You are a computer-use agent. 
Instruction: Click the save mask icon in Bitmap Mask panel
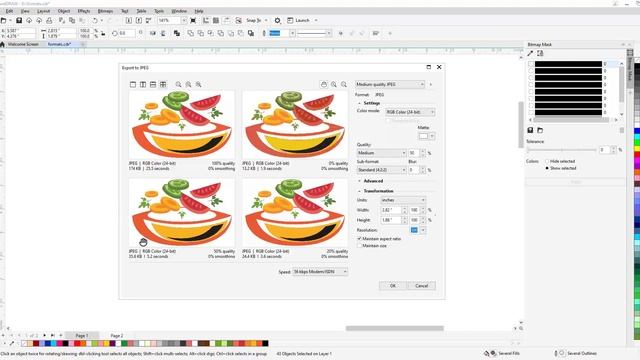click(530, 130)
